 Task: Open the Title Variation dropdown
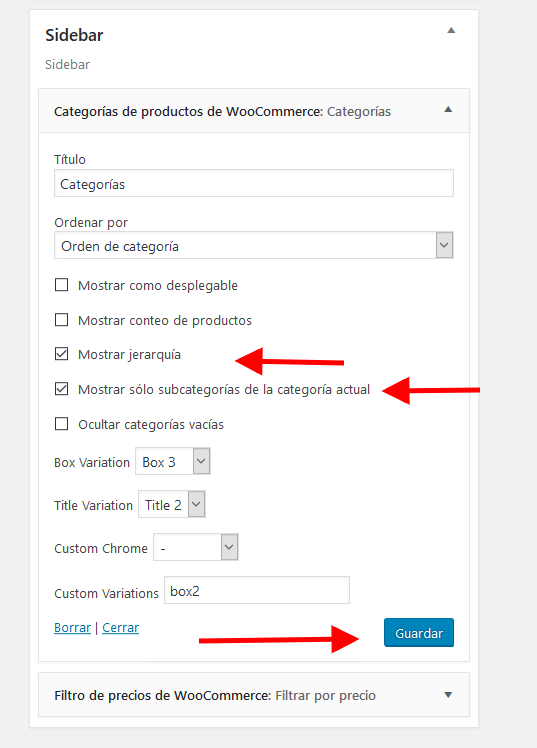click(x=172, y=504)
